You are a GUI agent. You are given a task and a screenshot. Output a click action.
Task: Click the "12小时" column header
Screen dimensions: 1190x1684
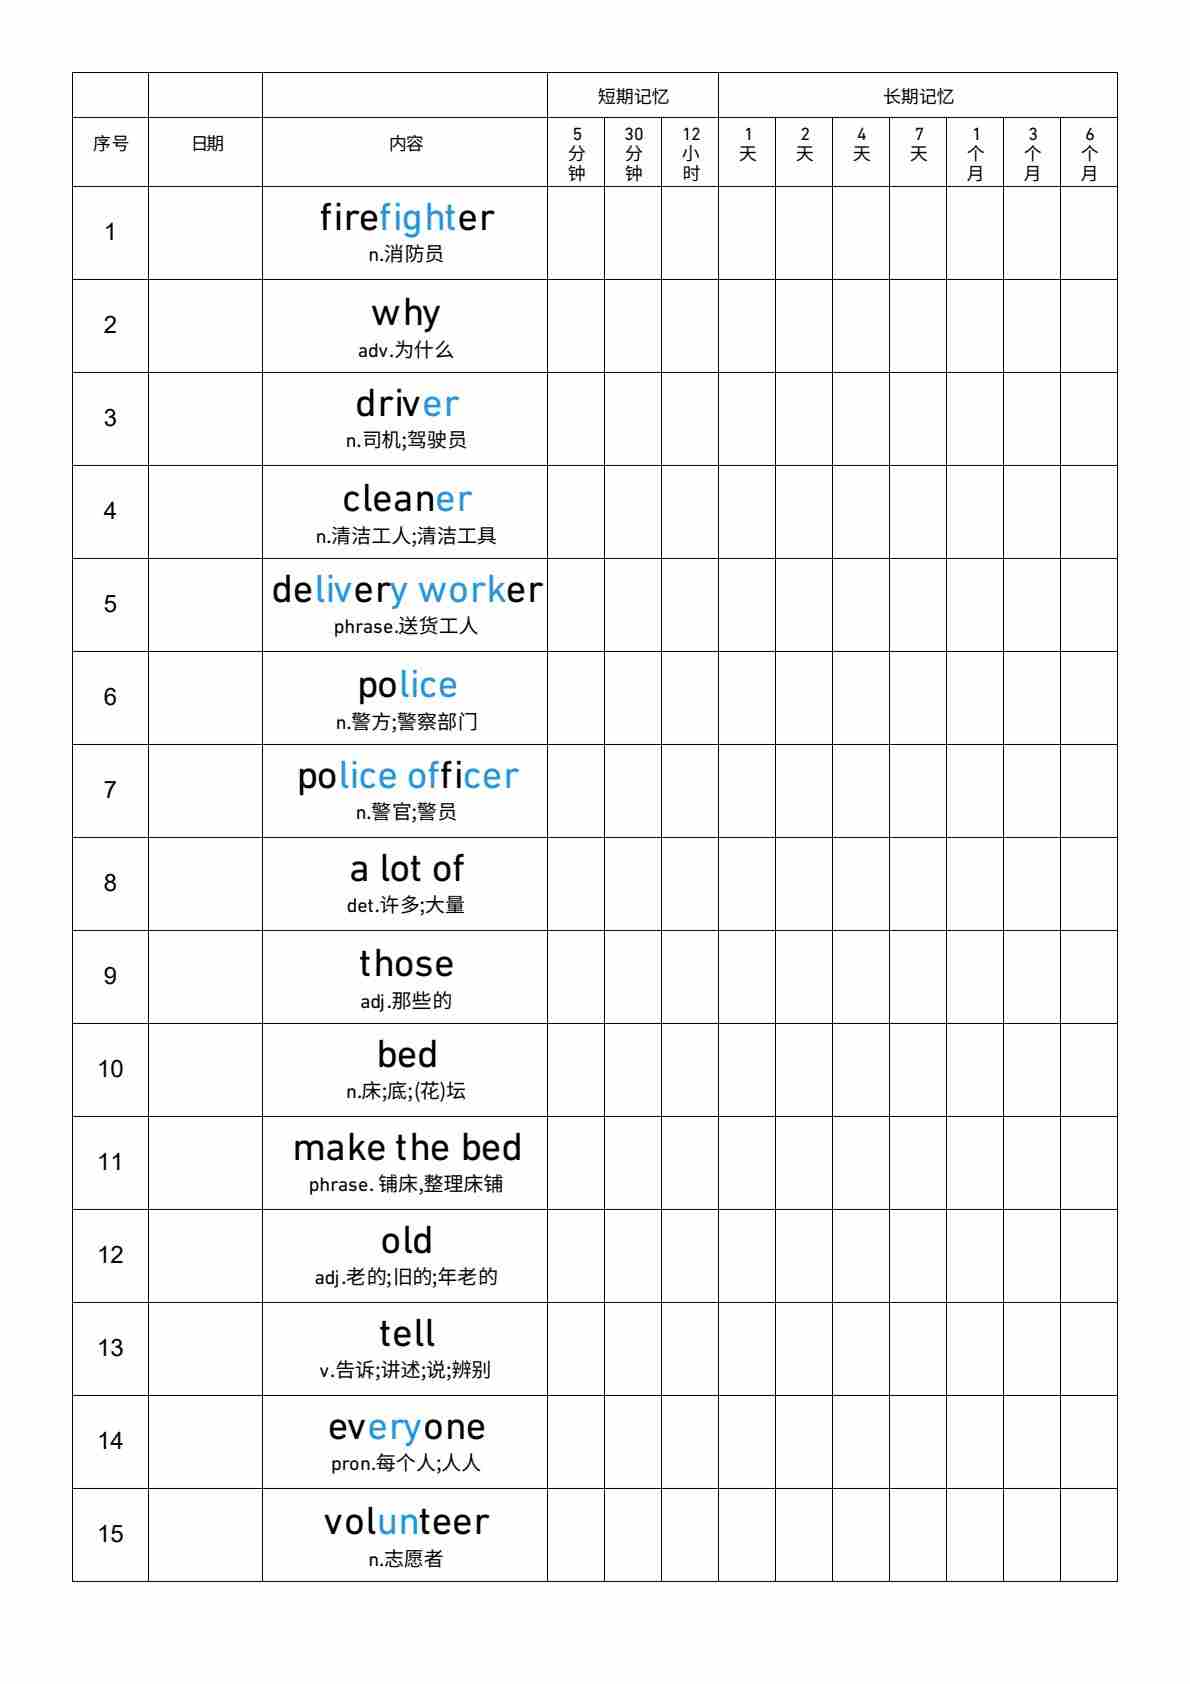point(690,153)
